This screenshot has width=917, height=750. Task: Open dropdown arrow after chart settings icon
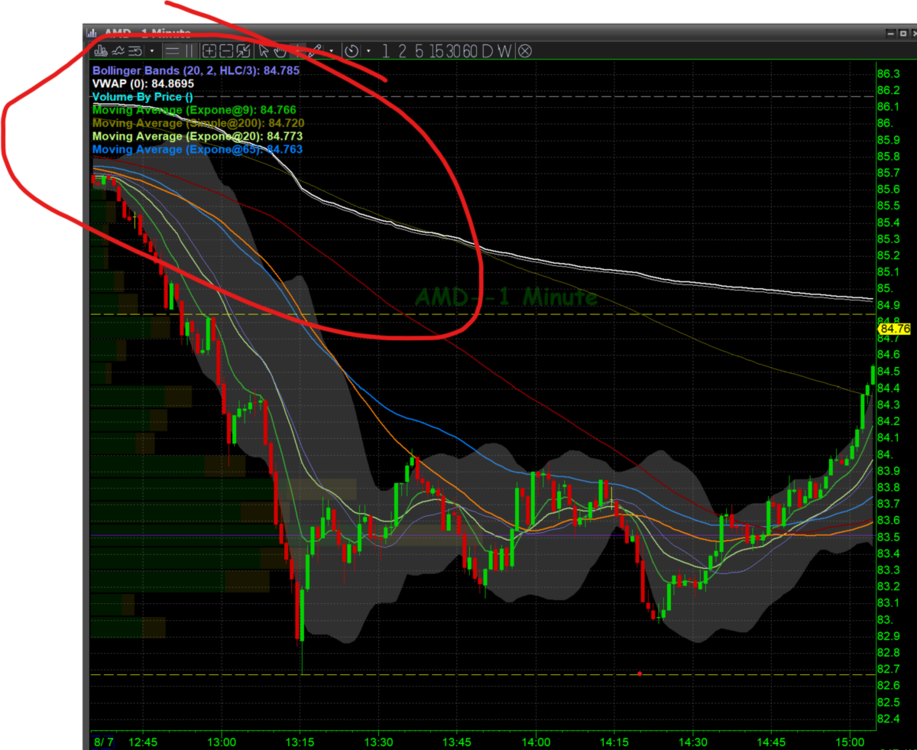(x=152, y=50)
